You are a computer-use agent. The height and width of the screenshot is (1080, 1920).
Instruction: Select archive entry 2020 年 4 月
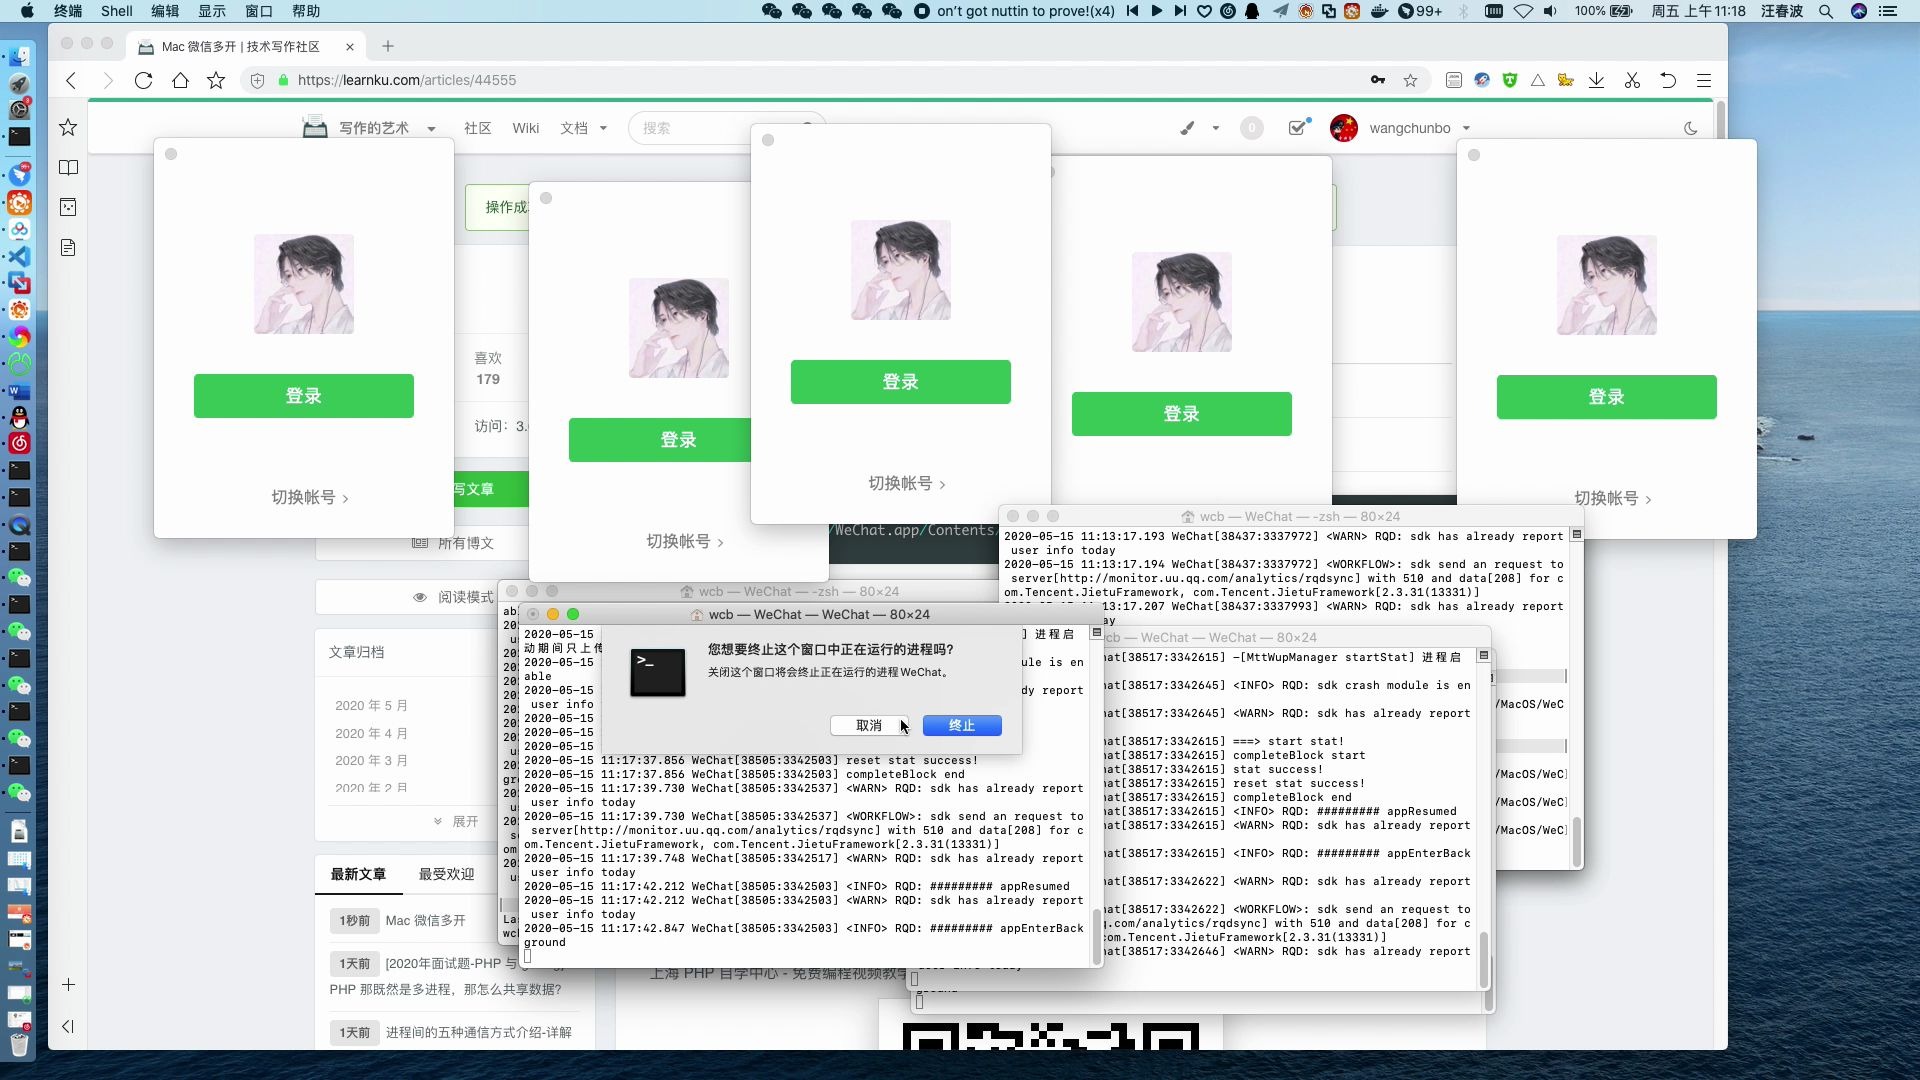click(x=371, y=733)
